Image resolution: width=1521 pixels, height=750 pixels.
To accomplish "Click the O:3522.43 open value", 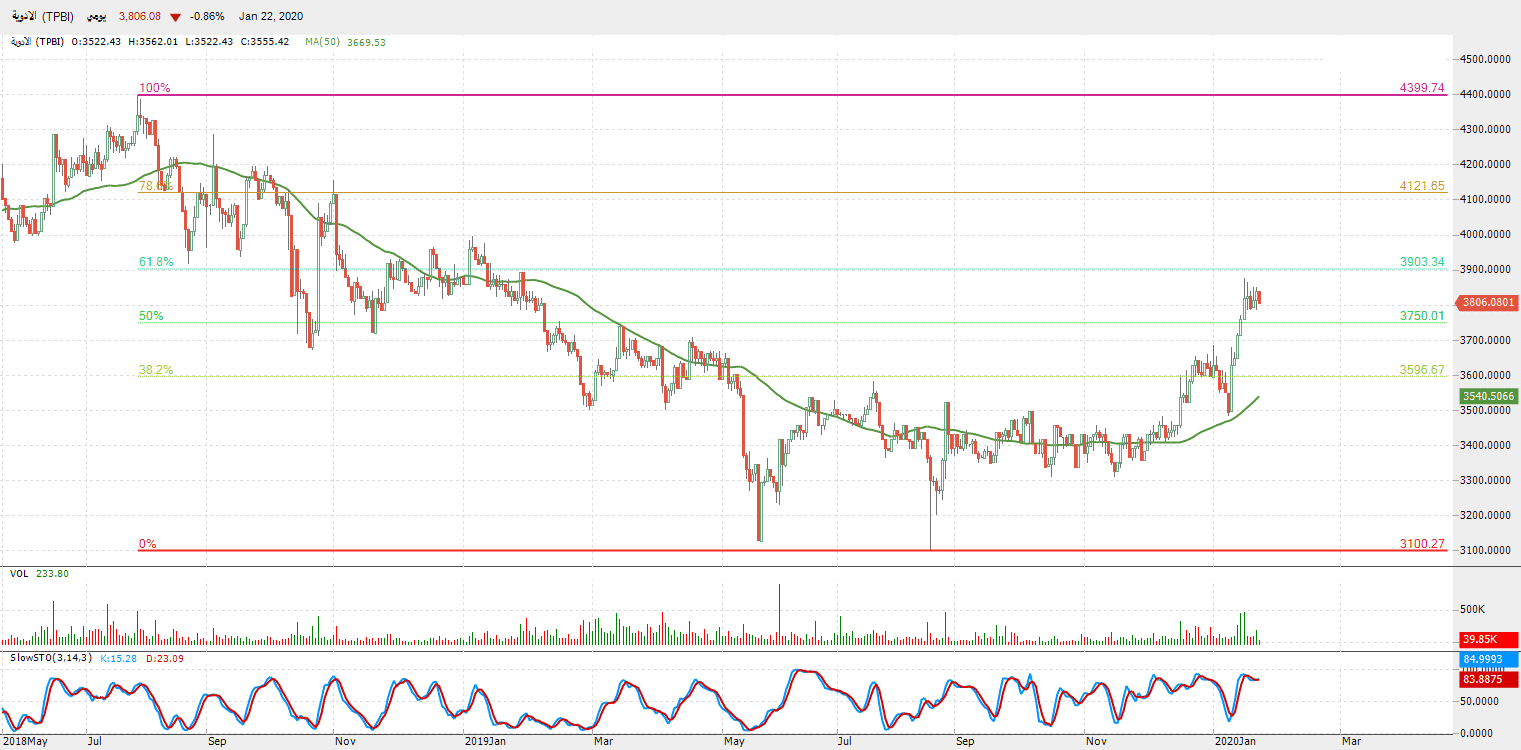I will pos(97,42).
